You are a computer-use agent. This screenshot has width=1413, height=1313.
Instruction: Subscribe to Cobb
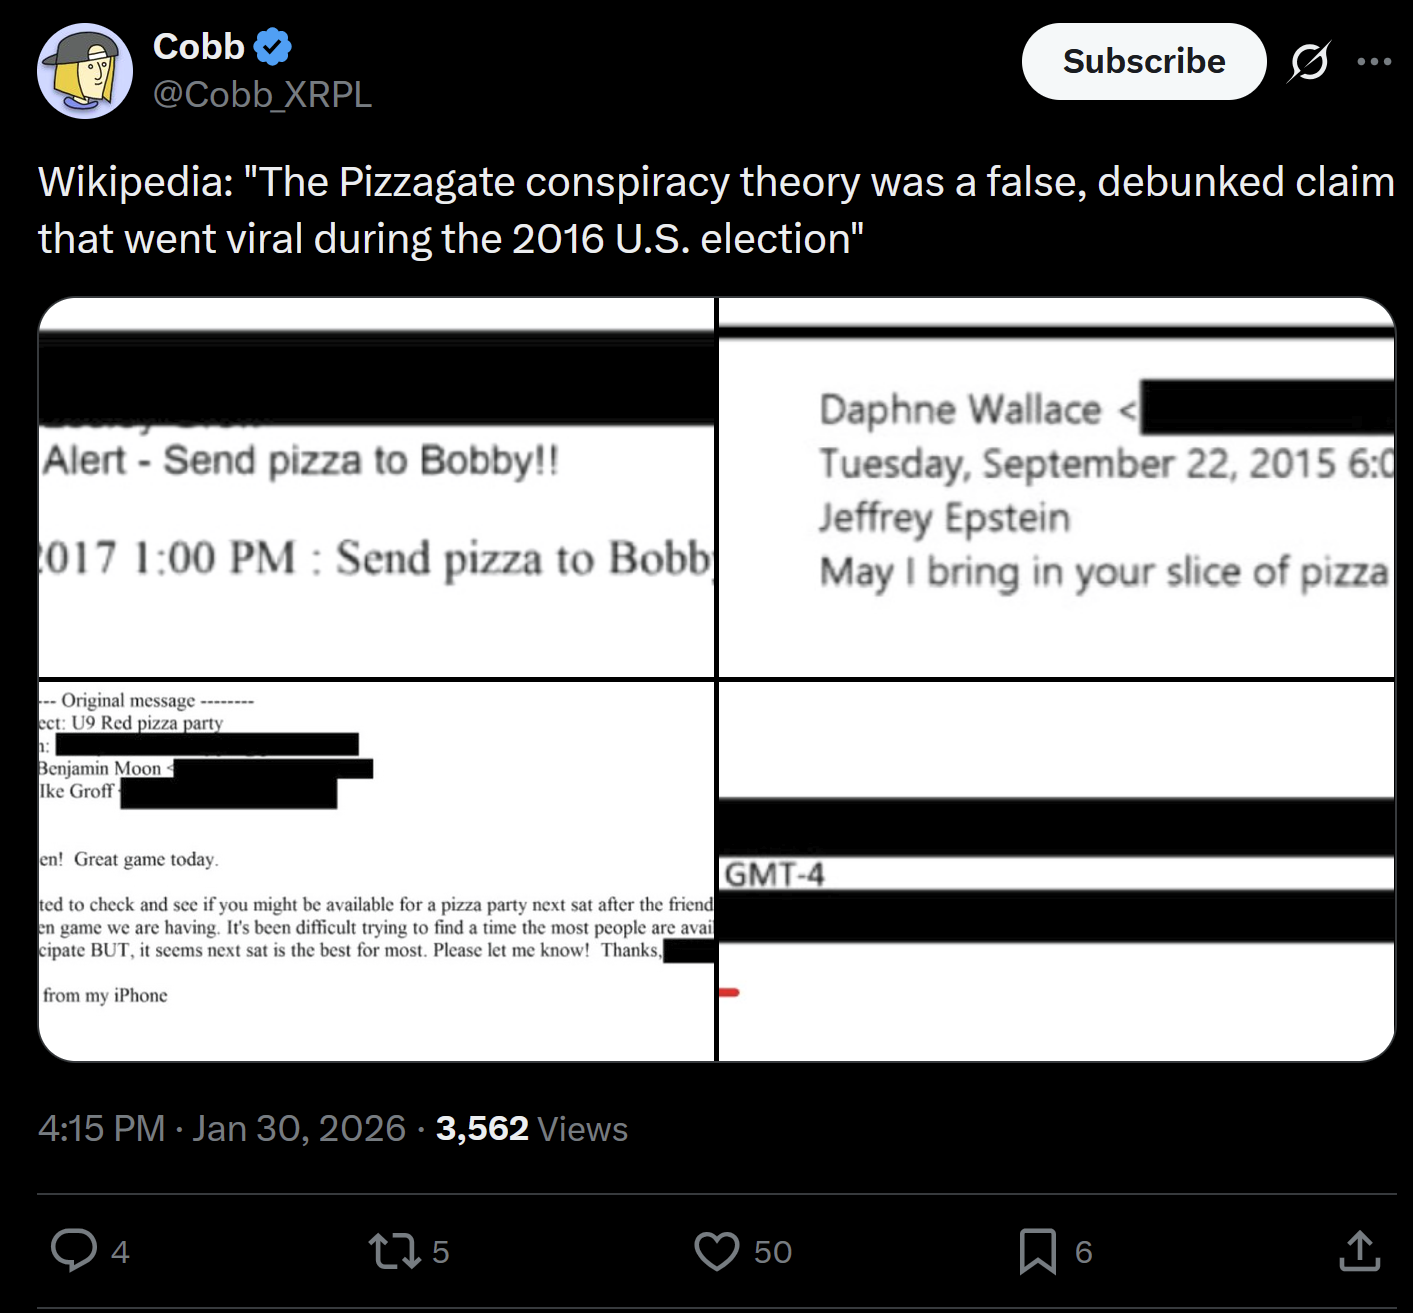click(x=1143, y=62)
